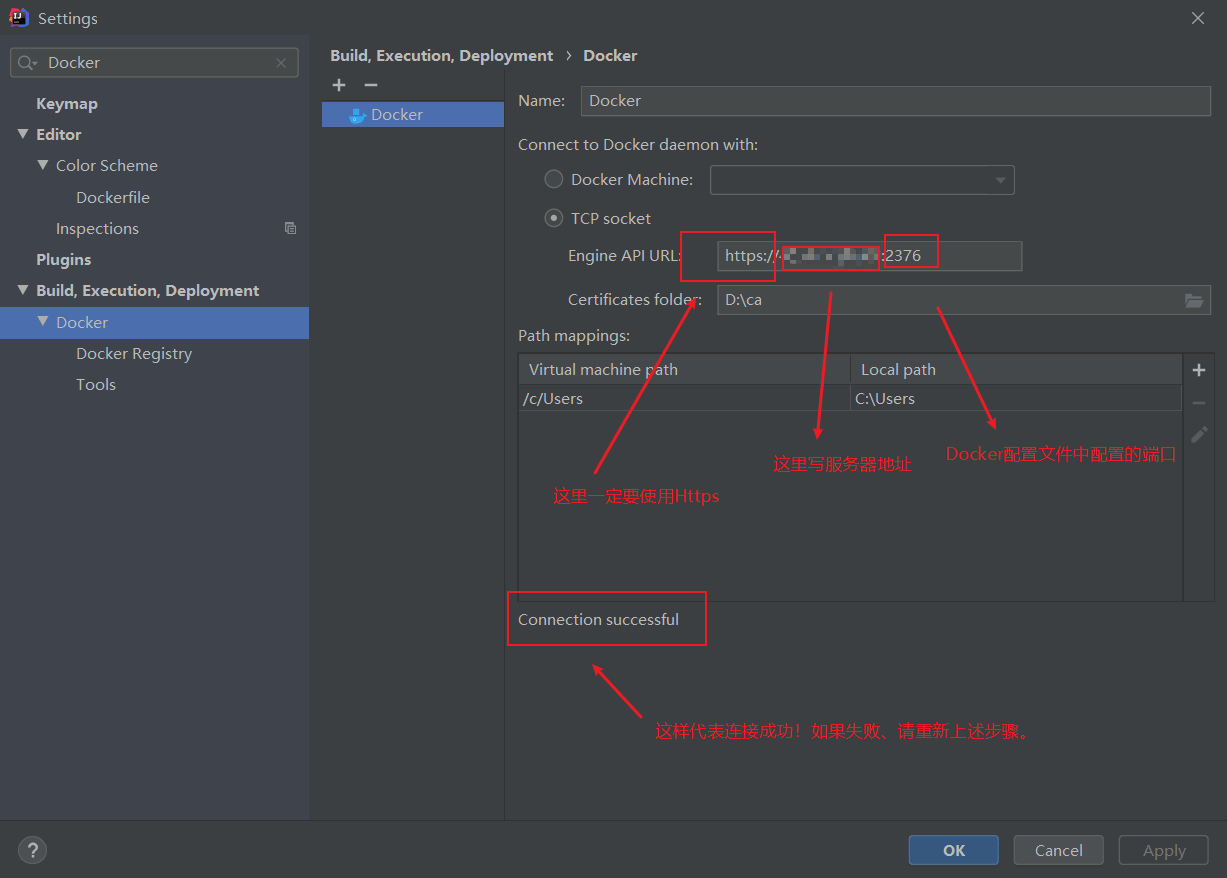Open the help question mark

pyautogui.click(x=33, y=850)
